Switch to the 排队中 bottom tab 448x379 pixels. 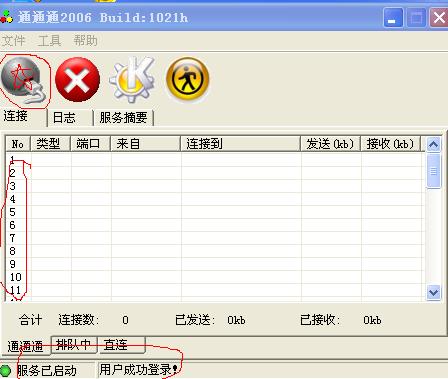pos(74,345)
